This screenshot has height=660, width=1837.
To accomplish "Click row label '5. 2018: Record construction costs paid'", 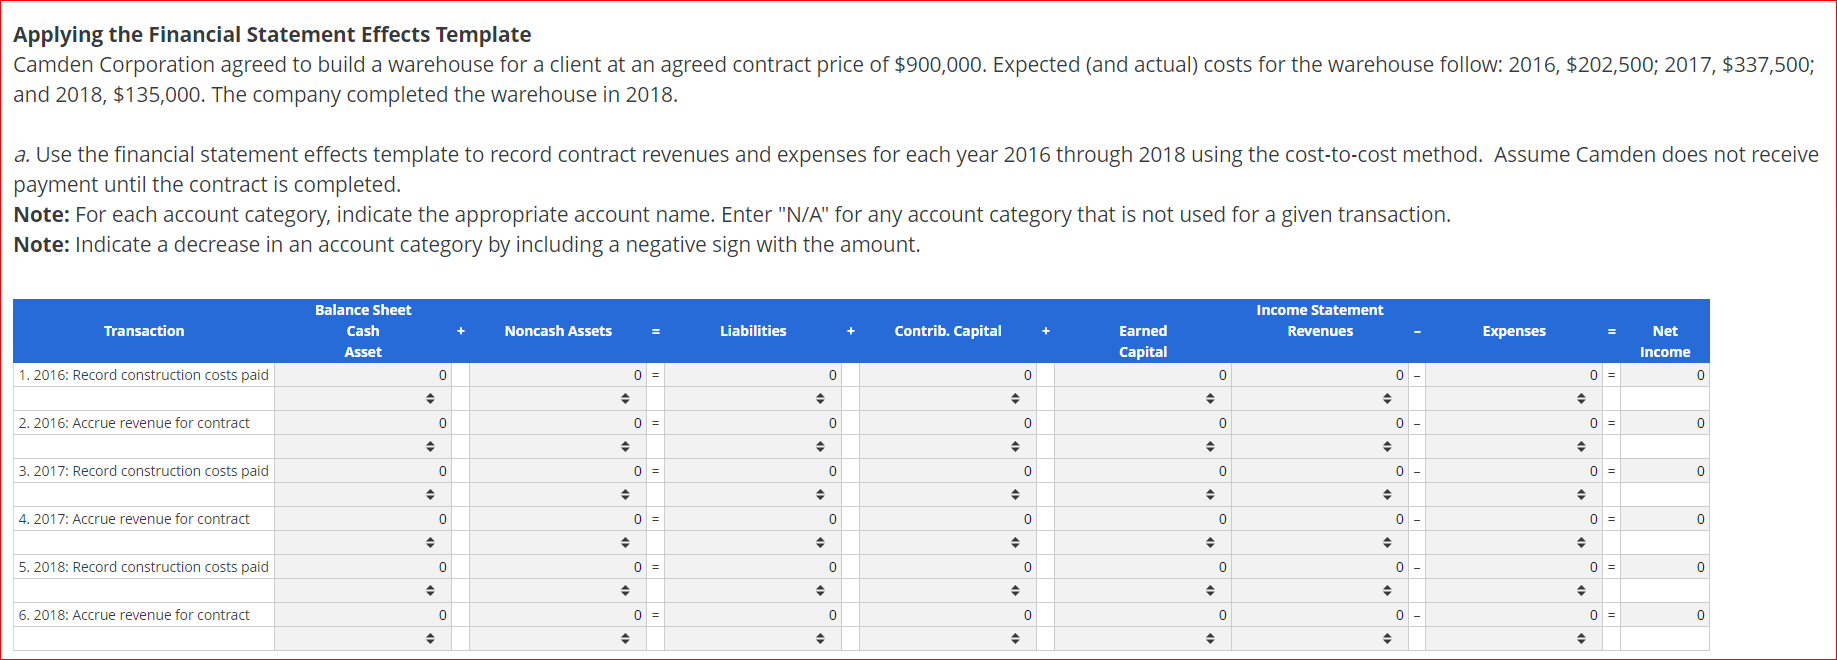I will (144, 567).
